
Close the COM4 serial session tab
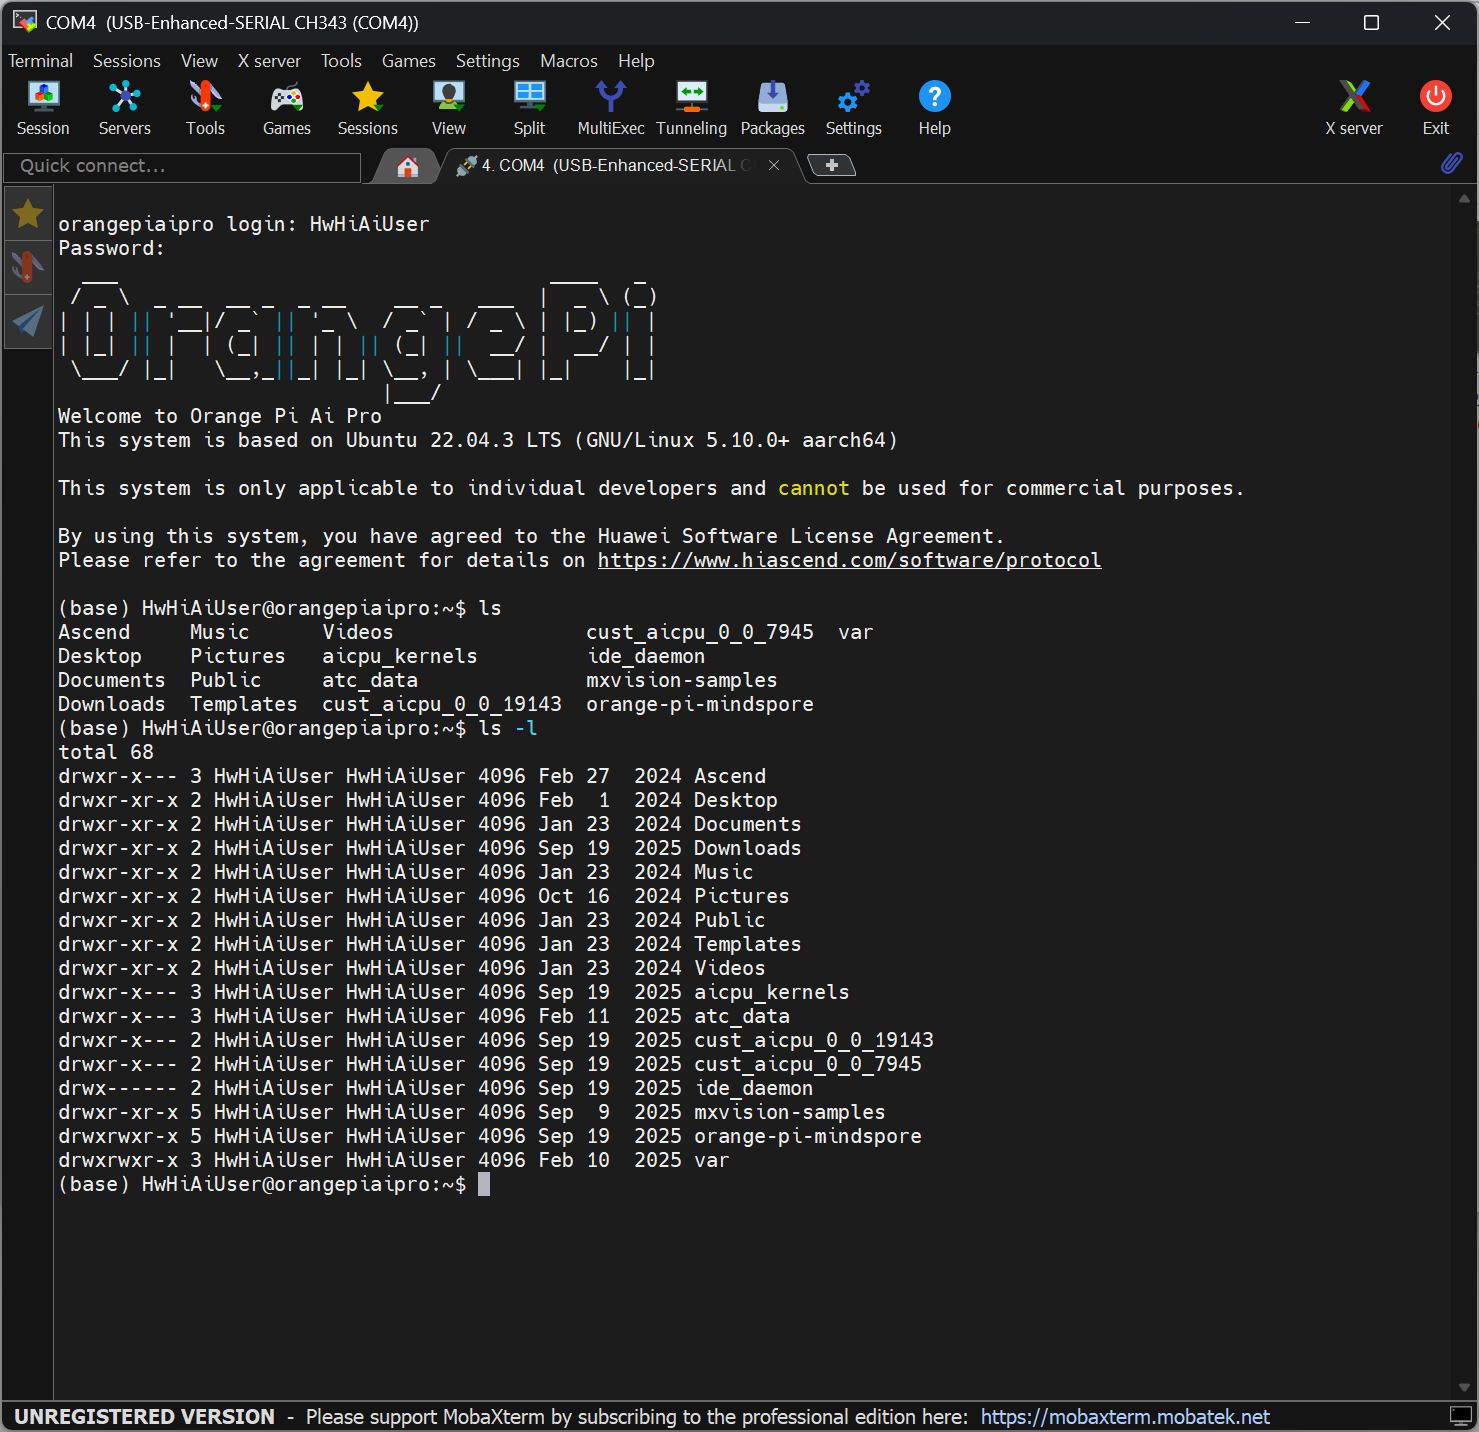774,166
